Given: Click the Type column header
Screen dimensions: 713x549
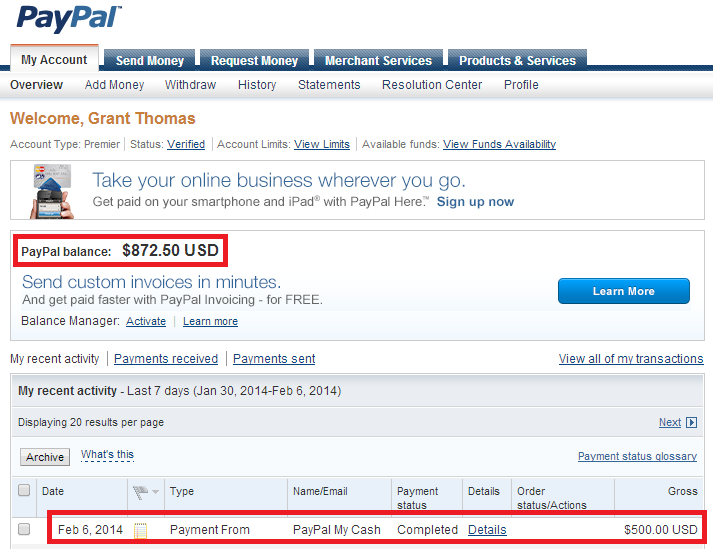Looking at the screenshot, I should [x=181, y=491].
